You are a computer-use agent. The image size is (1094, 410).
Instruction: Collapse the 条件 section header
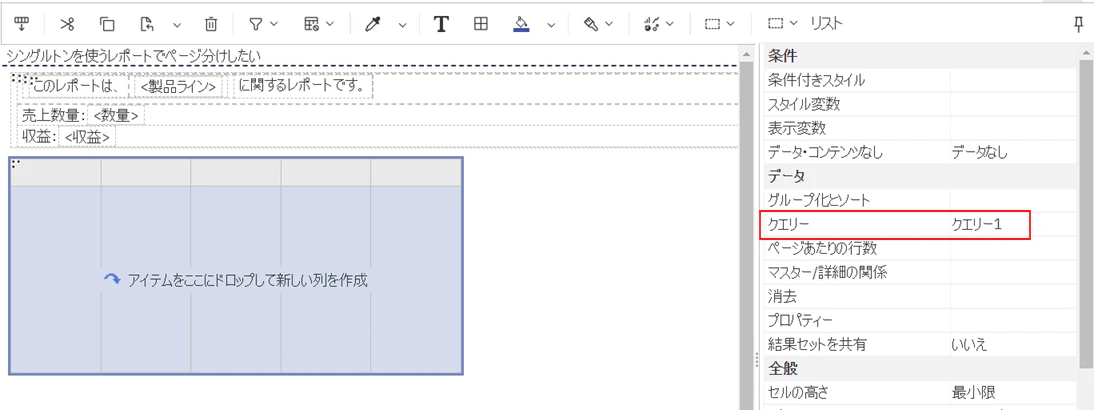[x=921, y=56]
